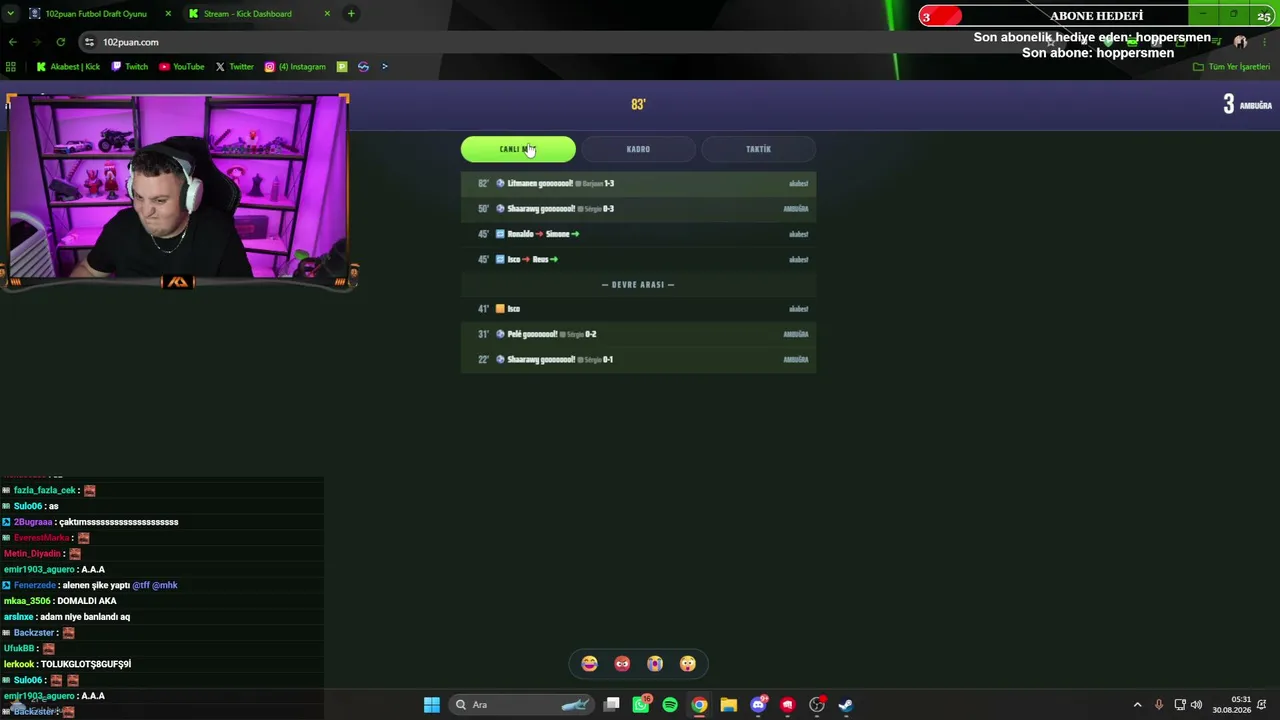Open OBS Studio from the taskbar
The height and width of the screenshot is (720, 1280).
pyautogui.click(x=817, y=705)
